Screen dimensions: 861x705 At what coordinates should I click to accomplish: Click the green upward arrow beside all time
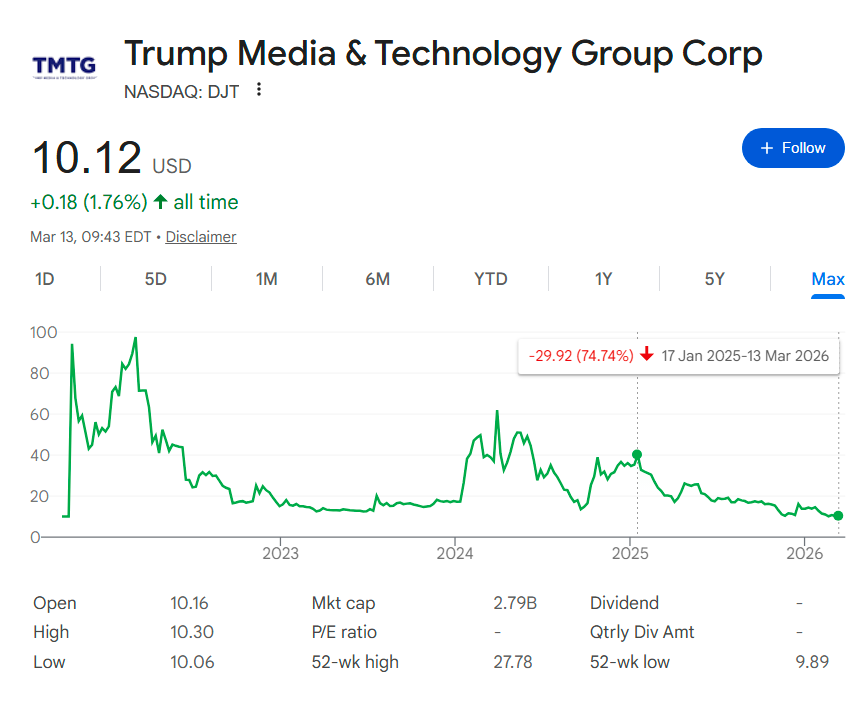(x=158, y=201)
